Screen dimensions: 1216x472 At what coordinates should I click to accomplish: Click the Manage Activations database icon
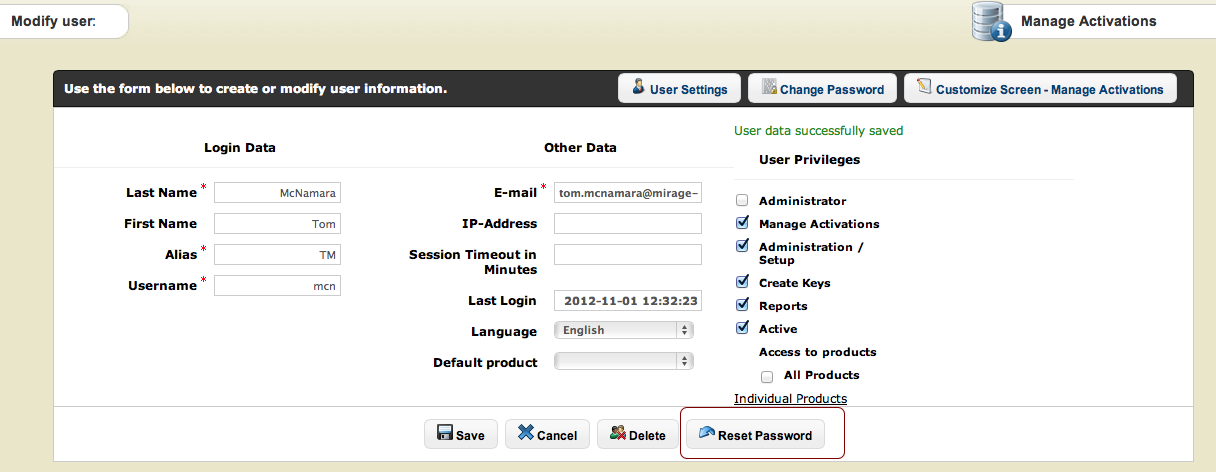[x=991, y=22]
